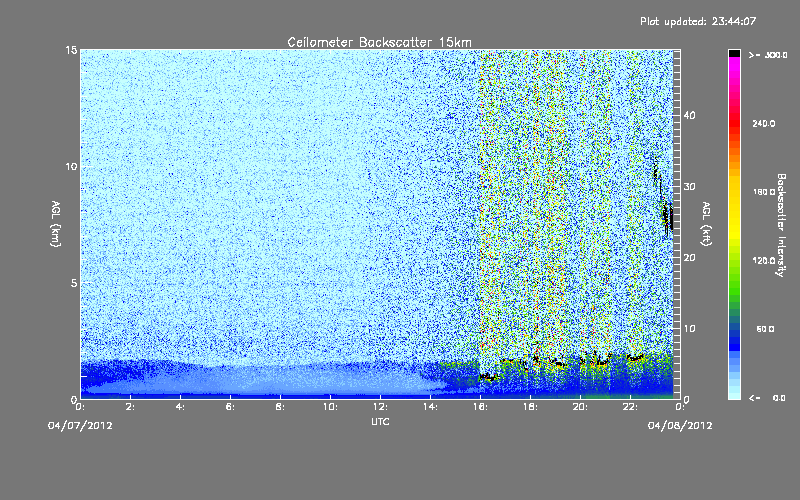Click the x-axis tick label 16:

pos(480,407)
